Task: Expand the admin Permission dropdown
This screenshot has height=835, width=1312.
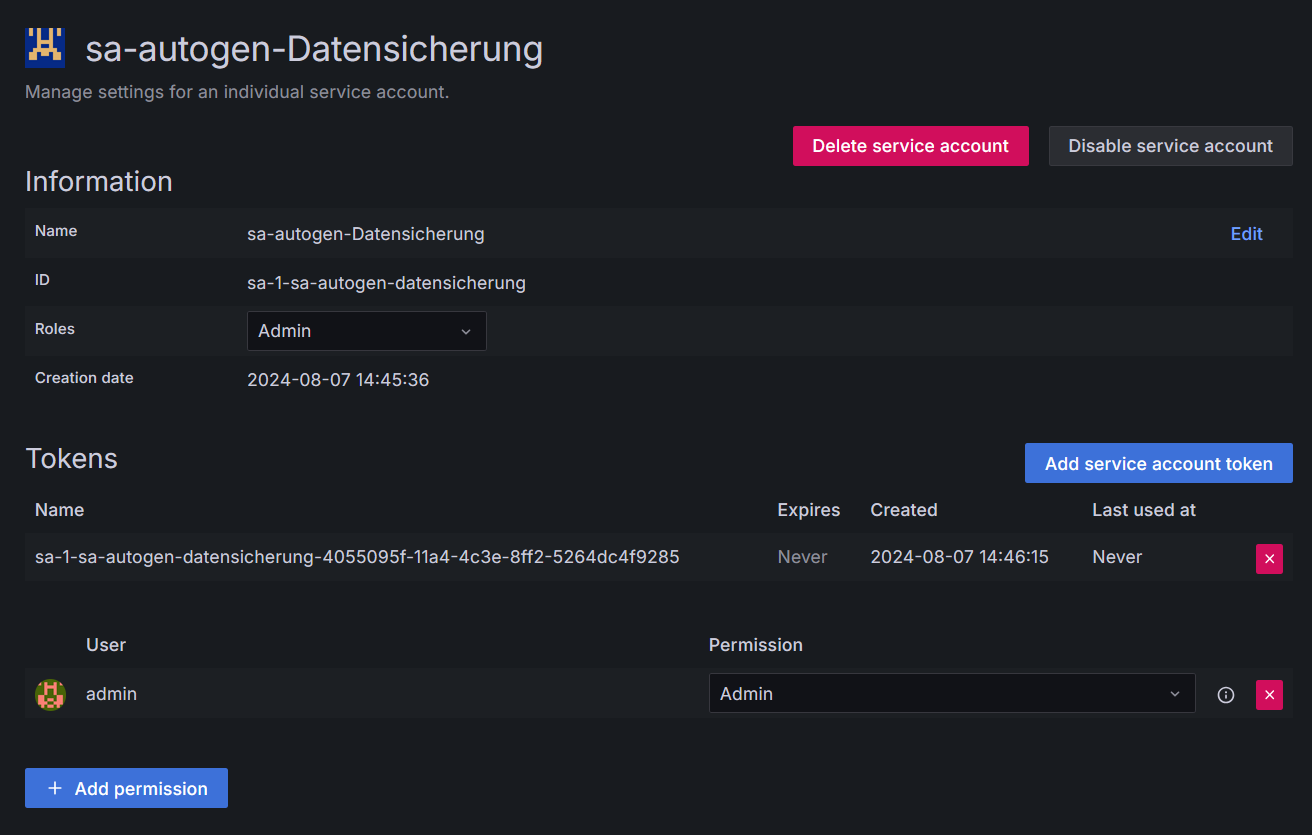Action: click(x=951, y=694)
